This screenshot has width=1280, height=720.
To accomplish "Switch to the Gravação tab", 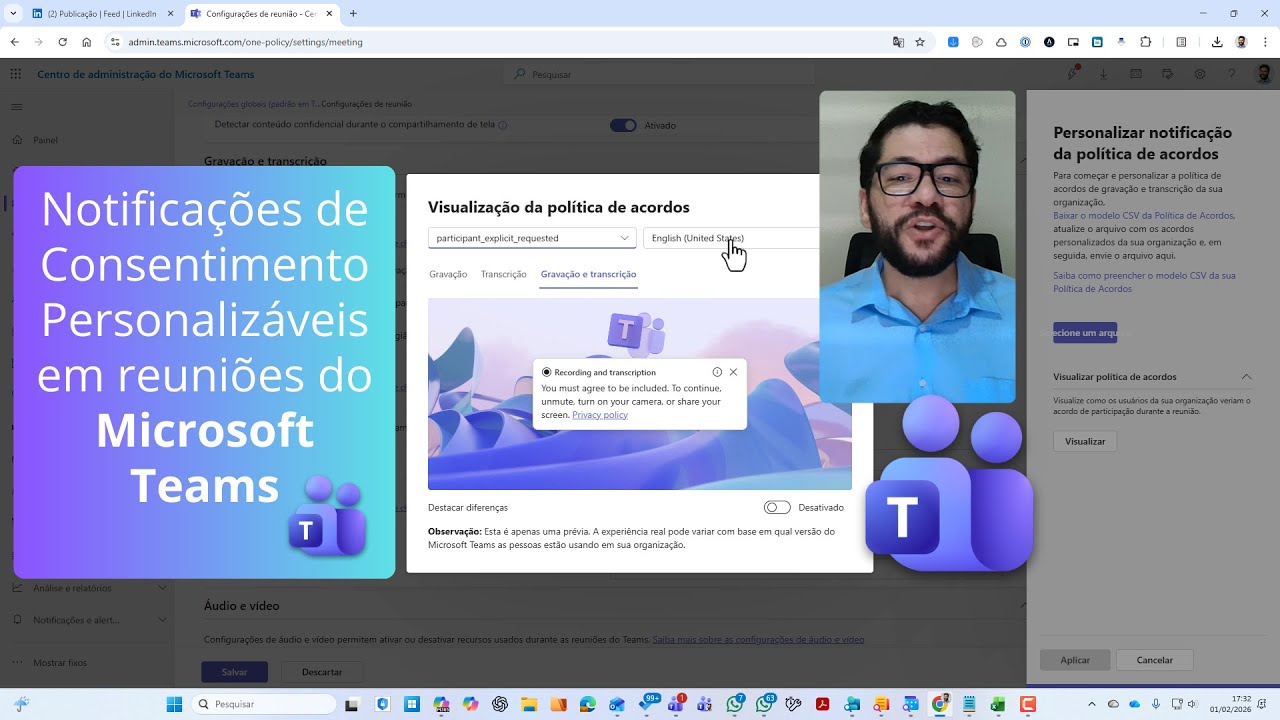I will click(x=448, y=274).
